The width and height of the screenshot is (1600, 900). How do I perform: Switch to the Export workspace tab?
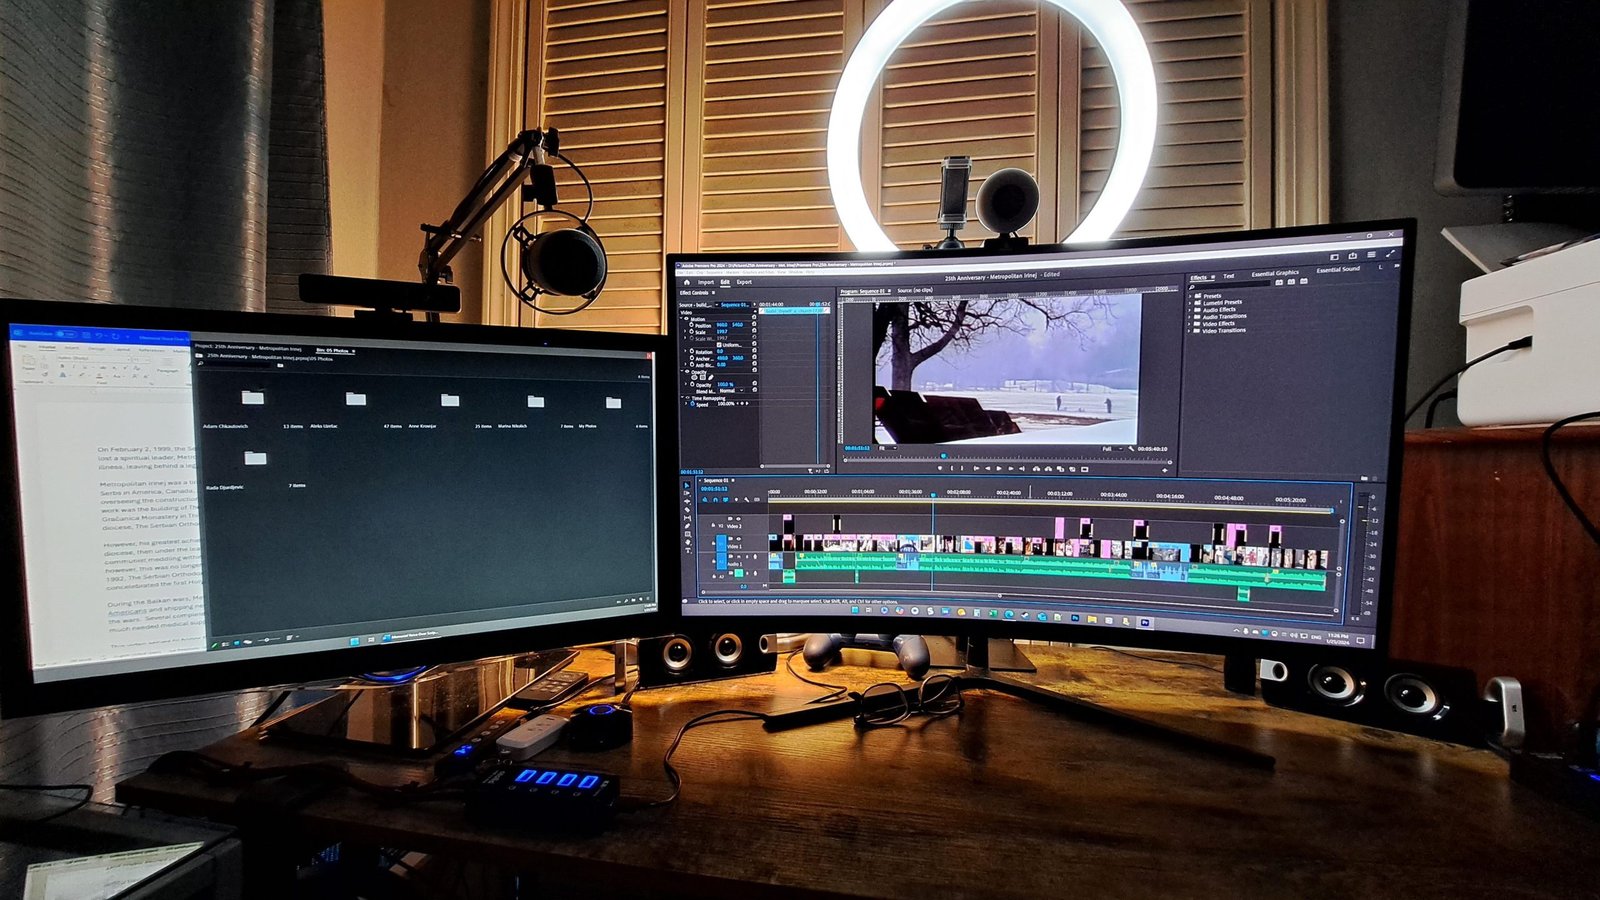click(744, 282)
